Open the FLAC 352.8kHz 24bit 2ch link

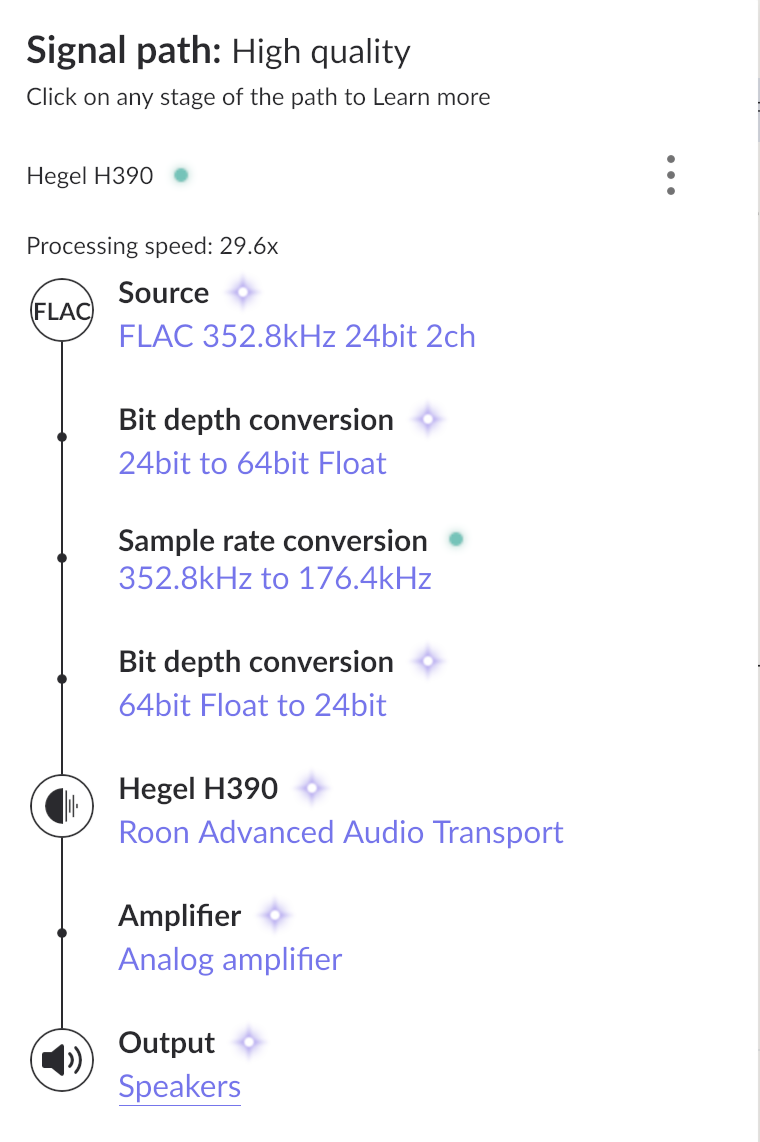tap(297, 336)
